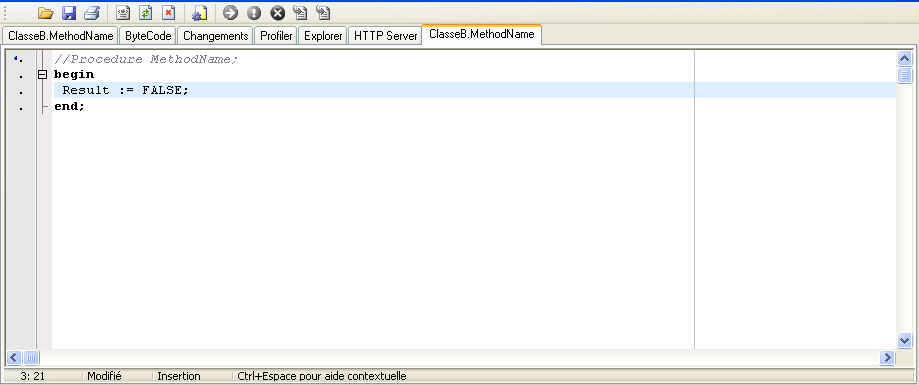Click the Insertion mode status entry
This screenshot has height=385, width=919.
(179, 376)
